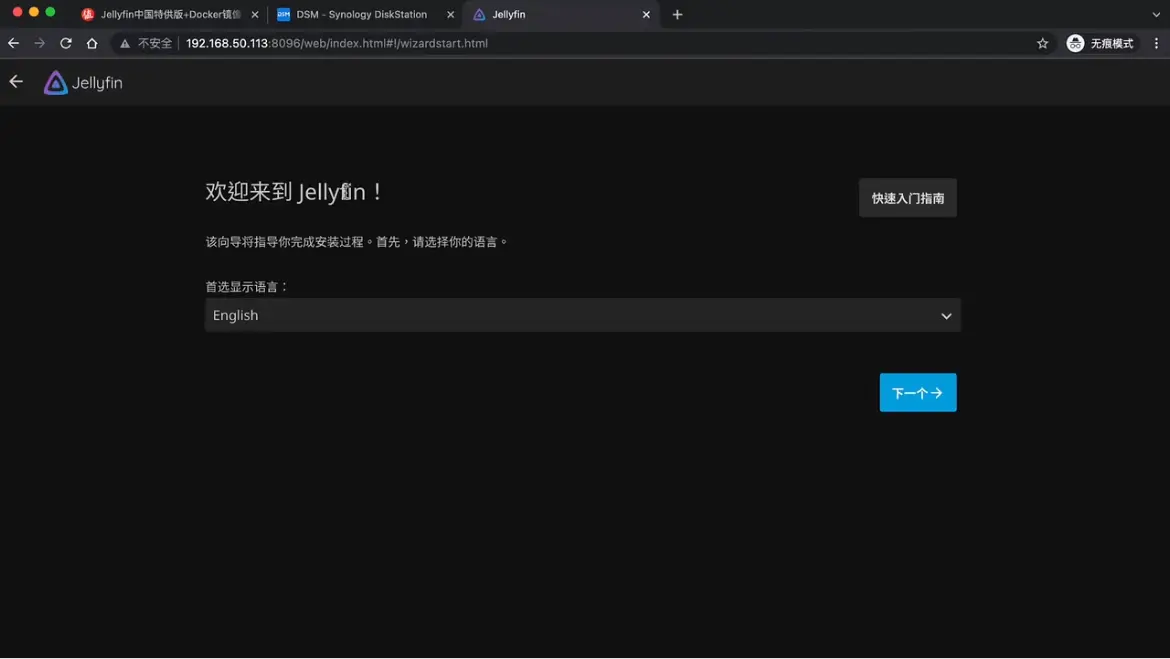Reload the current page
The width and height of the screenshot is (1170, 659).
tap(66, 43)
